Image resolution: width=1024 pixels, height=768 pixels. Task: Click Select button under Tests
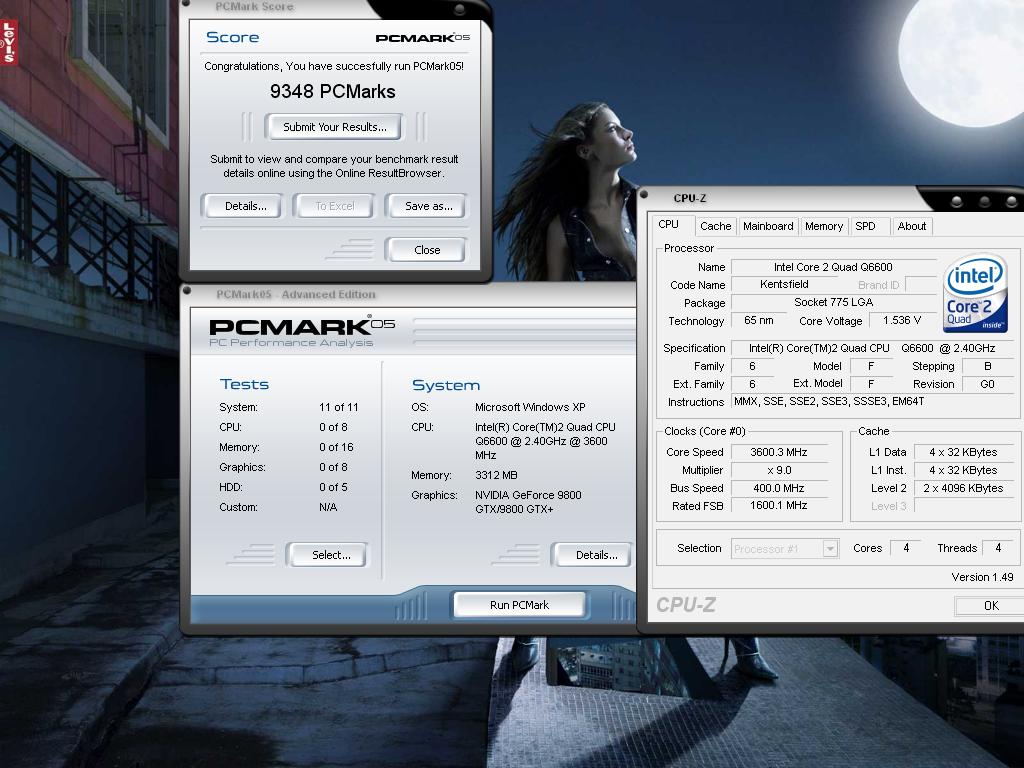tap(328, 555)
